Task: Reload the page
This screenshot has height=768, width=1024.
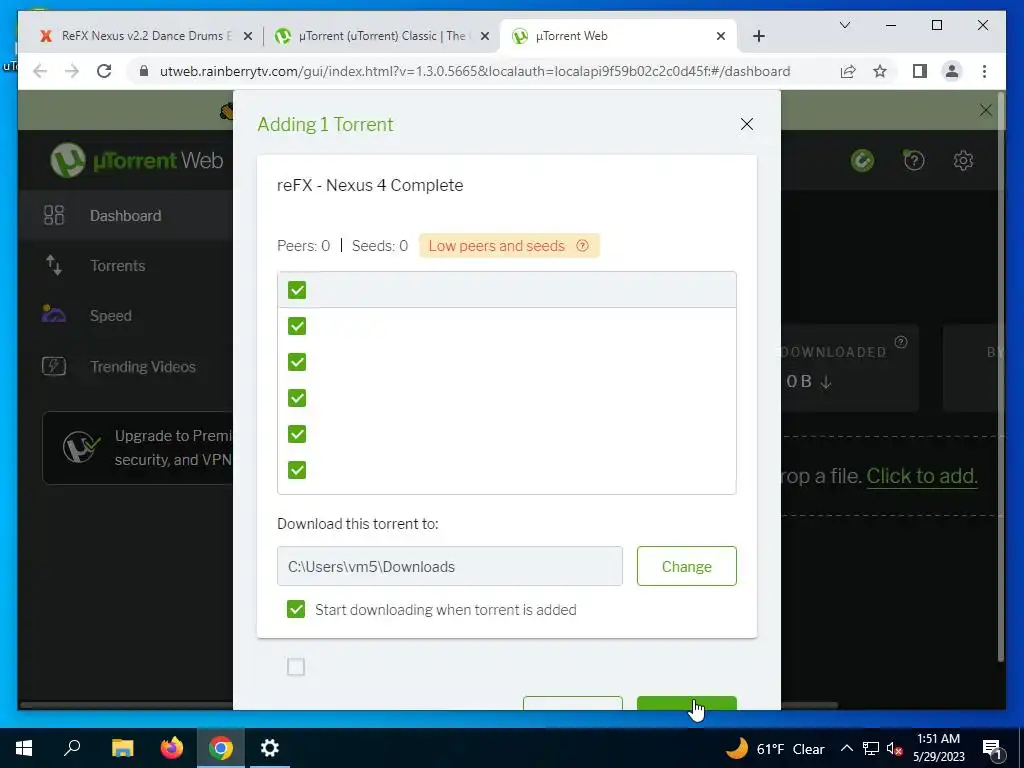Action: pyautogui.click(x=104, y=71)
